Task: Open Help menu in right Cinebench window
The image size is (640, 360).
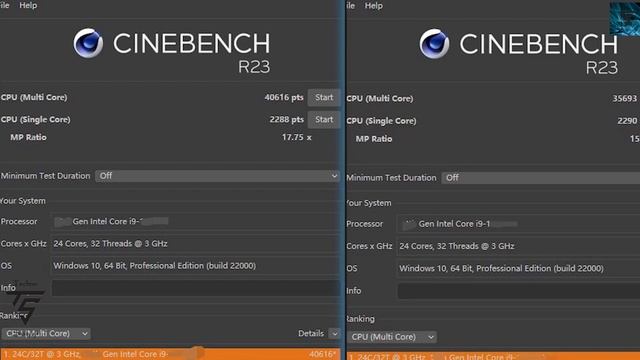Action: (x=373, y=6)
